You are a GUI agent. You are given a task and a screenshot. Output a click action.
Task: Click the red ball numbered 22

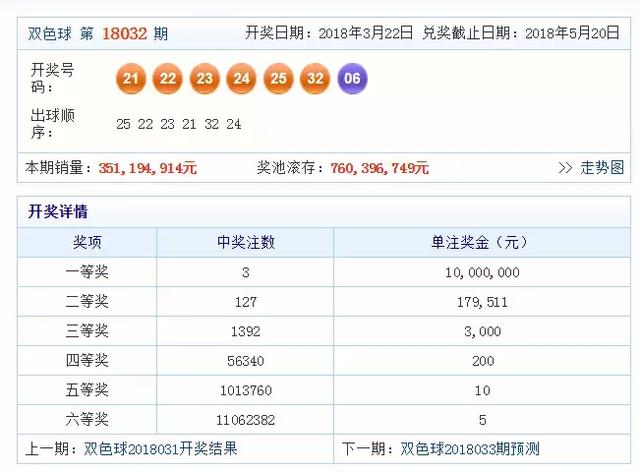167,78
